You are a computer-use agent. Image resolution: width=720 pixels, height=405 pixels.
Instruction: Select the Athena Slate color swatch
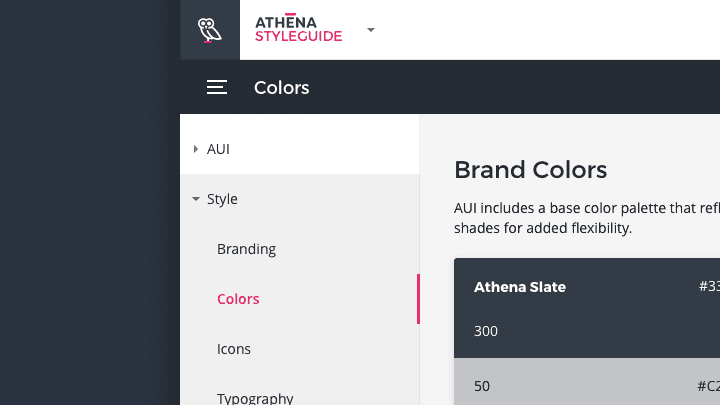[x=519, y=287]
